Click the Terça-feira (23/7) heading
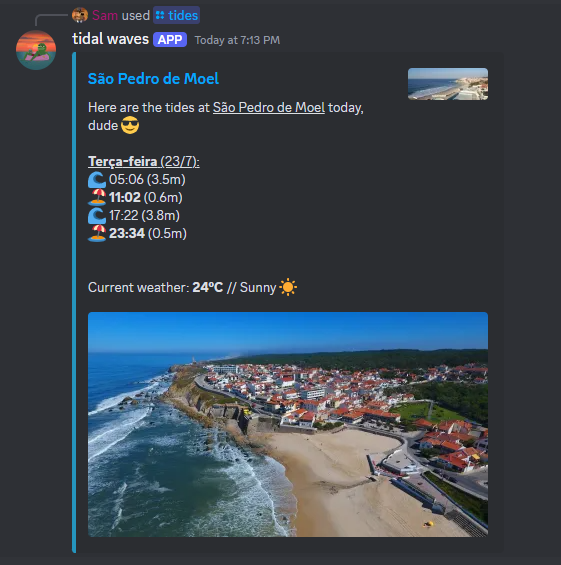Viewport: 561px width, 565px height. (x=144, y=161)
